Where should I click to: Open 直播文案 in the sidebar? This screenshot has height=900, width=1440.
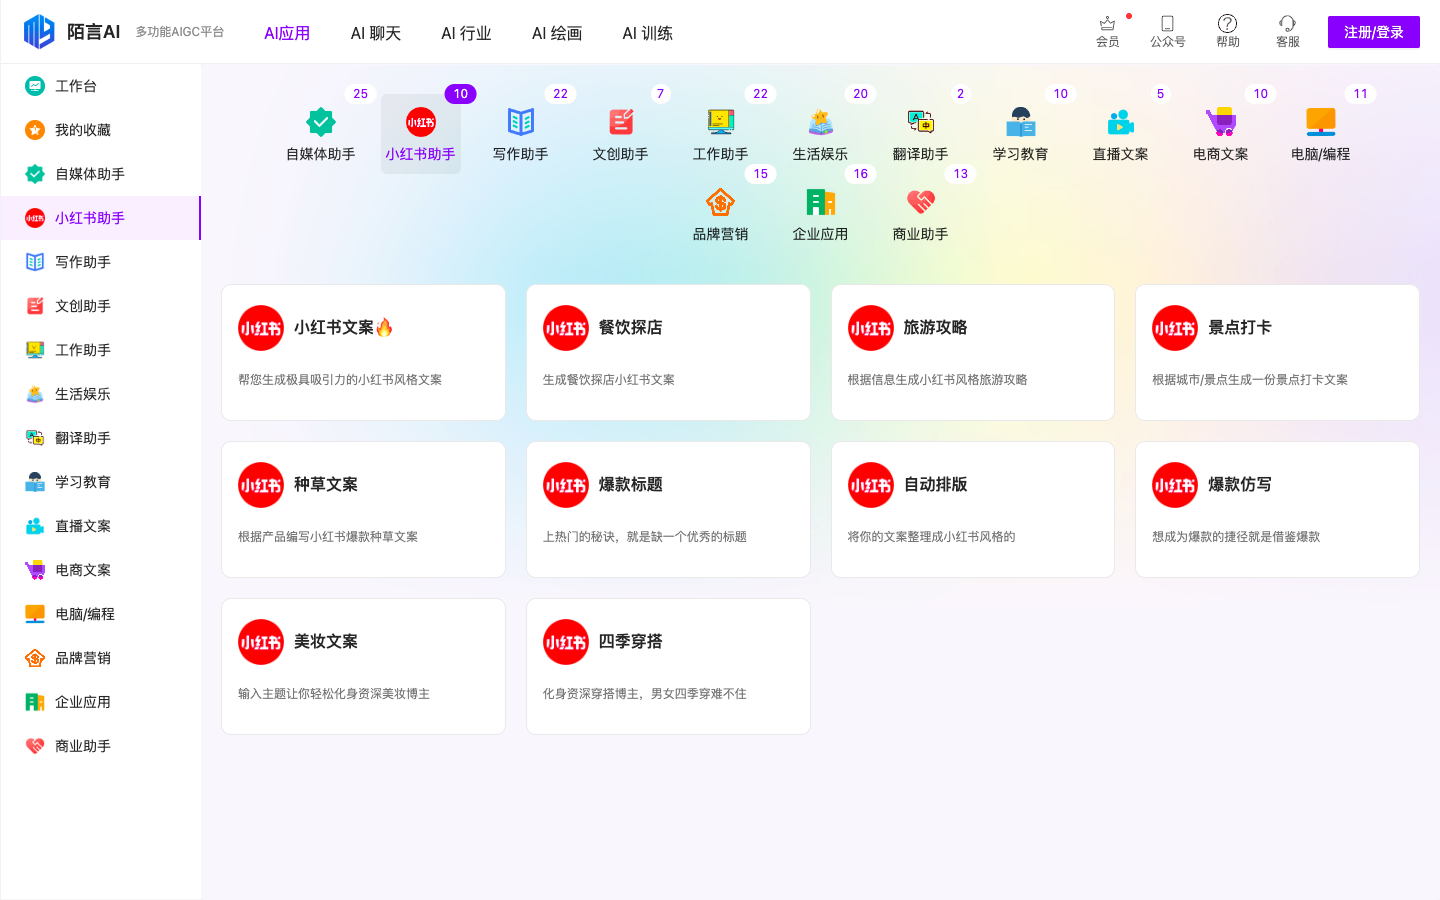coord(100,526)
